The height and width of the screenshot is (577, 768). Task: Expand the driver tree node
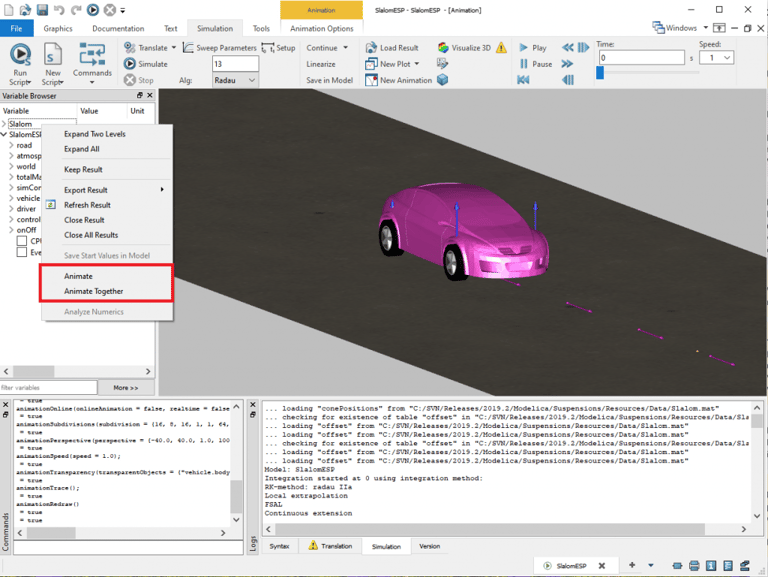coord(11,209)
